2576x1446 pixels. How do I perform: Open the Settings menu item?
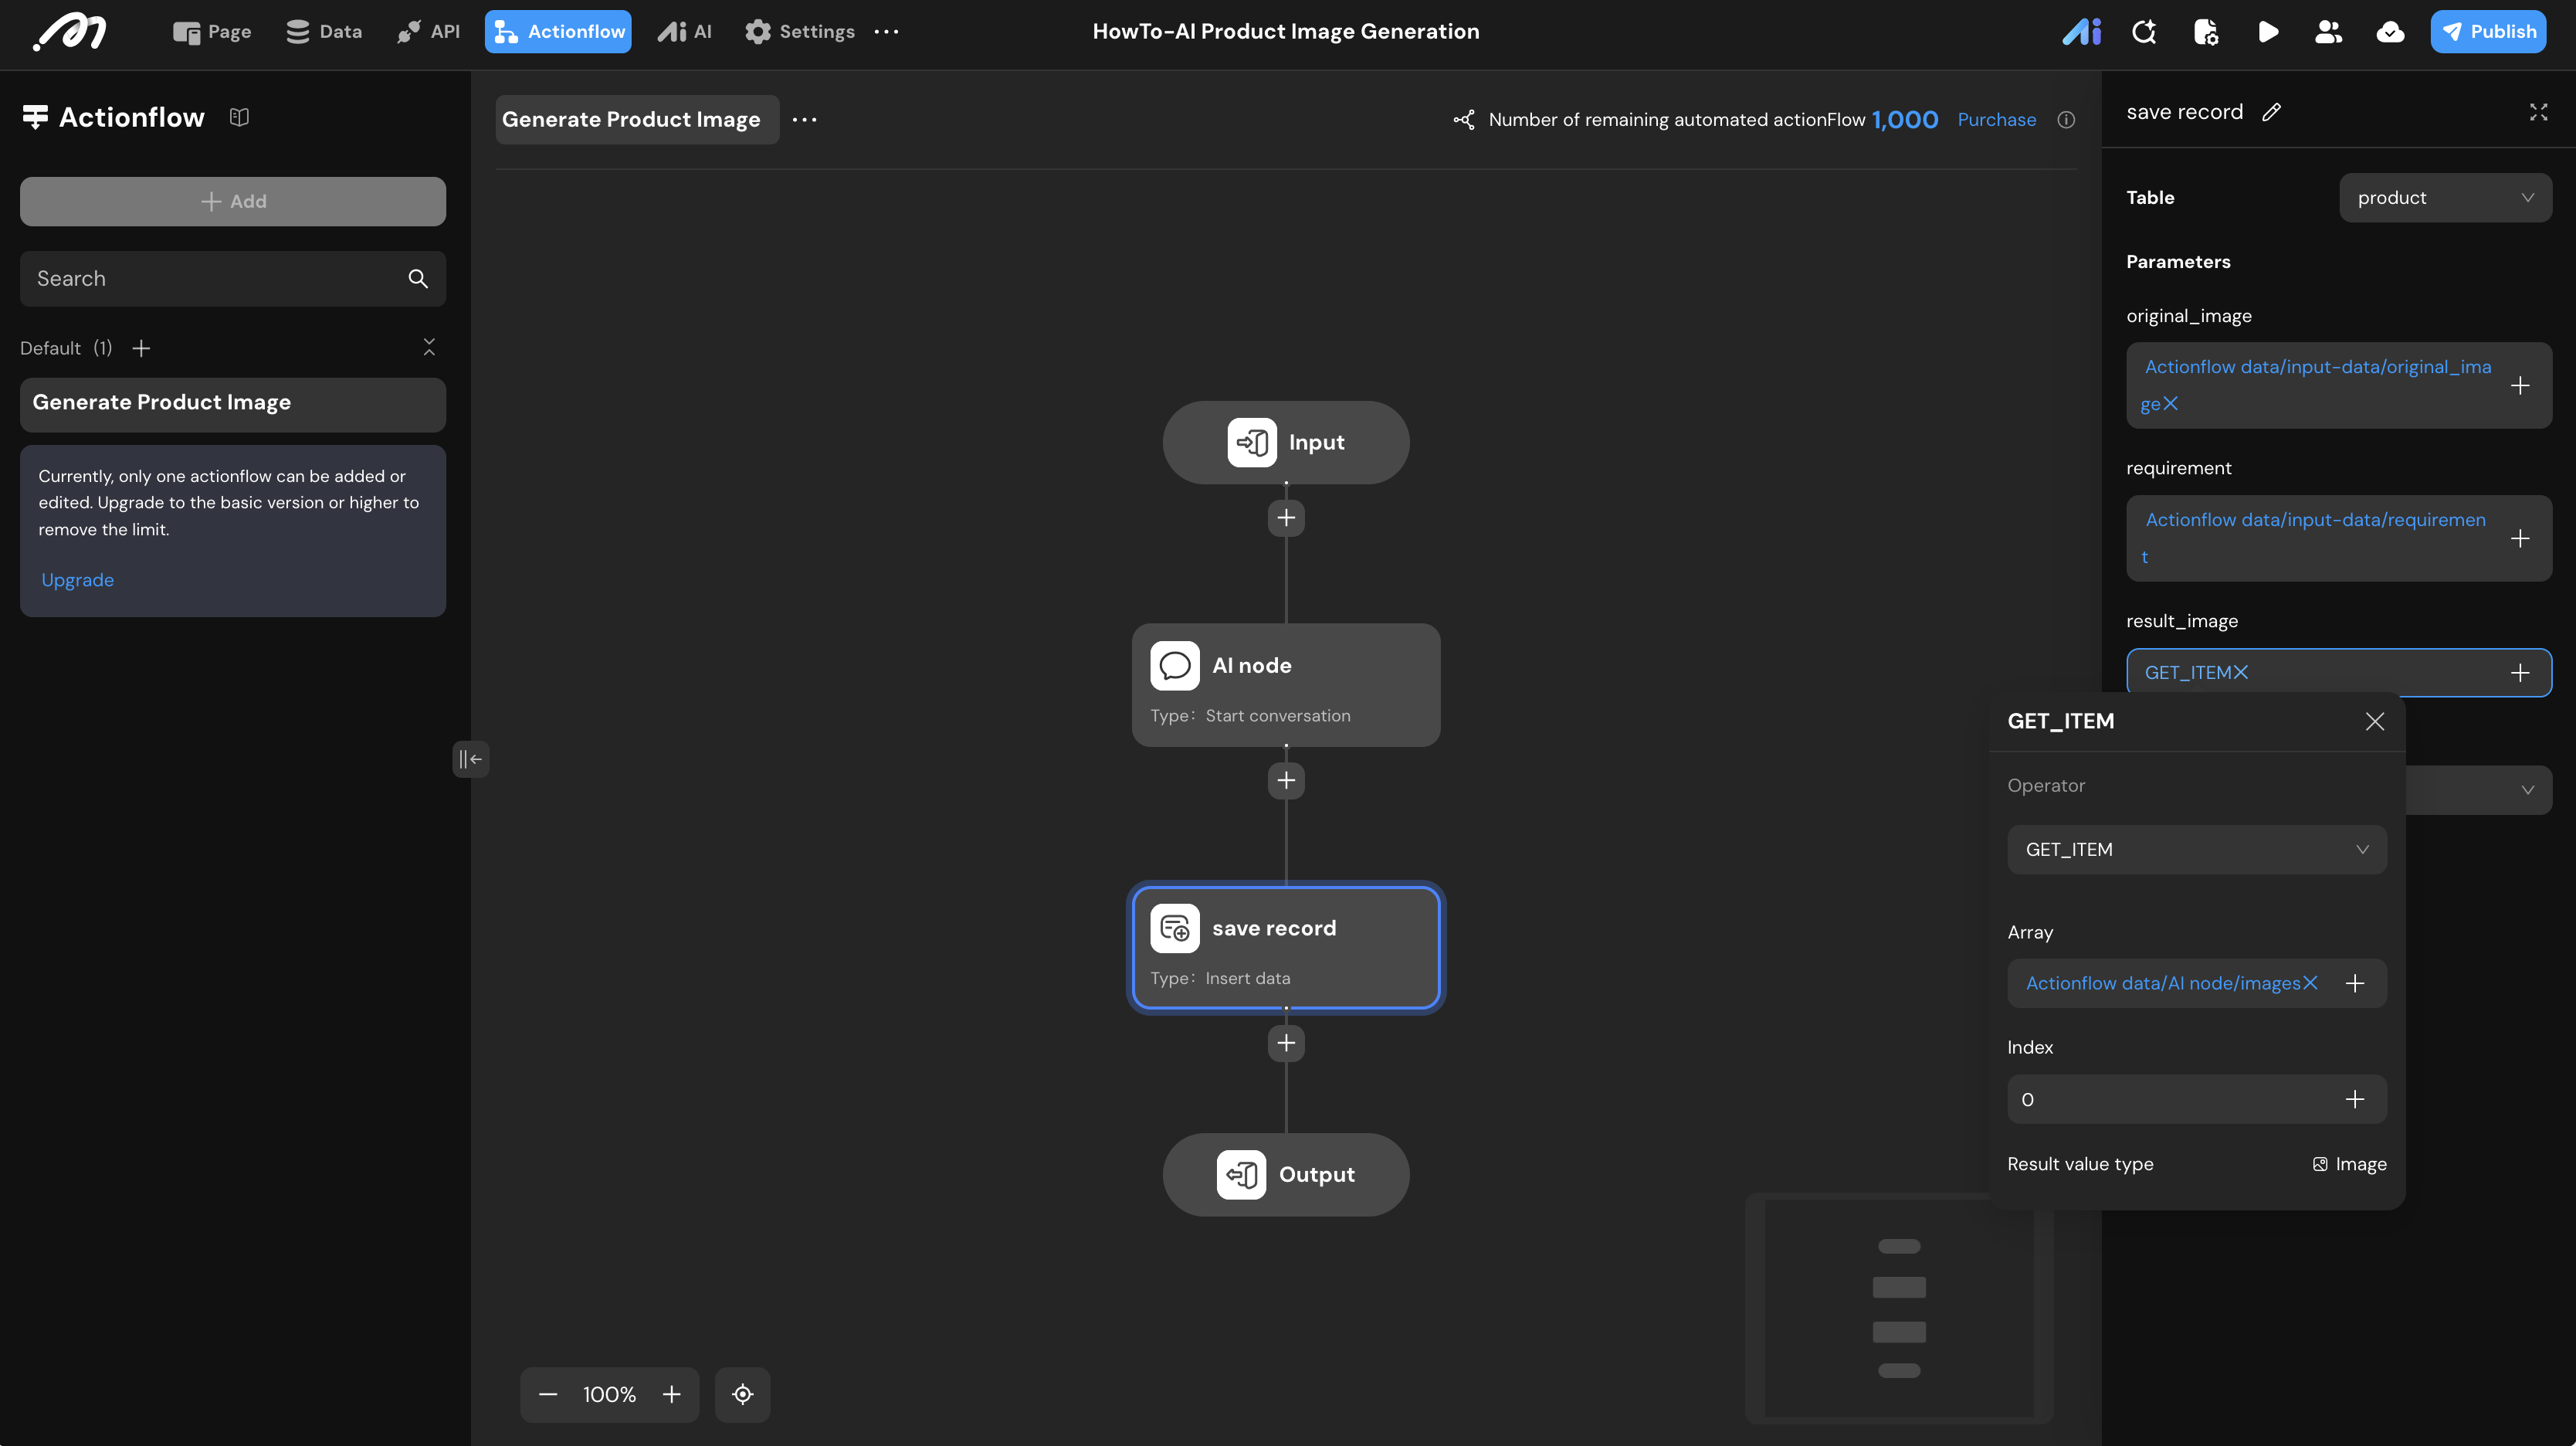pyautogui.click(x=800, y=32)
